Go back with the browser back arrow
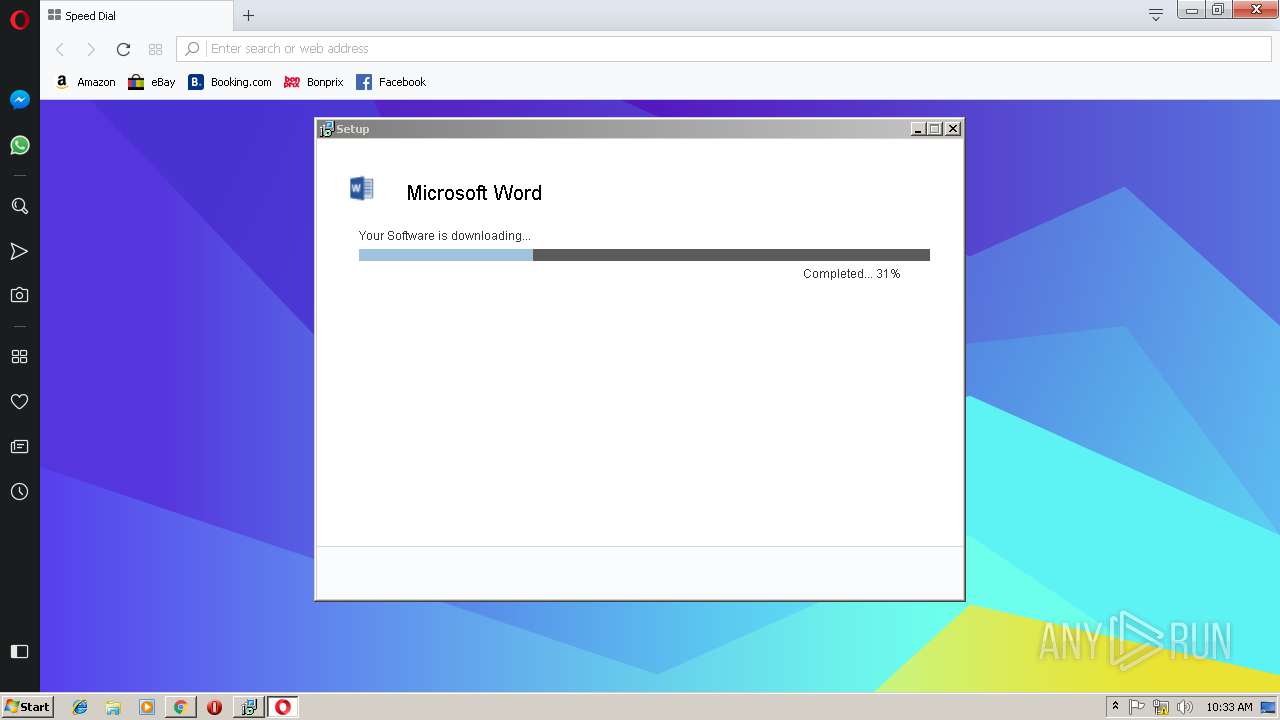The width and height of the screenshot is (1280, 720). 60,49
